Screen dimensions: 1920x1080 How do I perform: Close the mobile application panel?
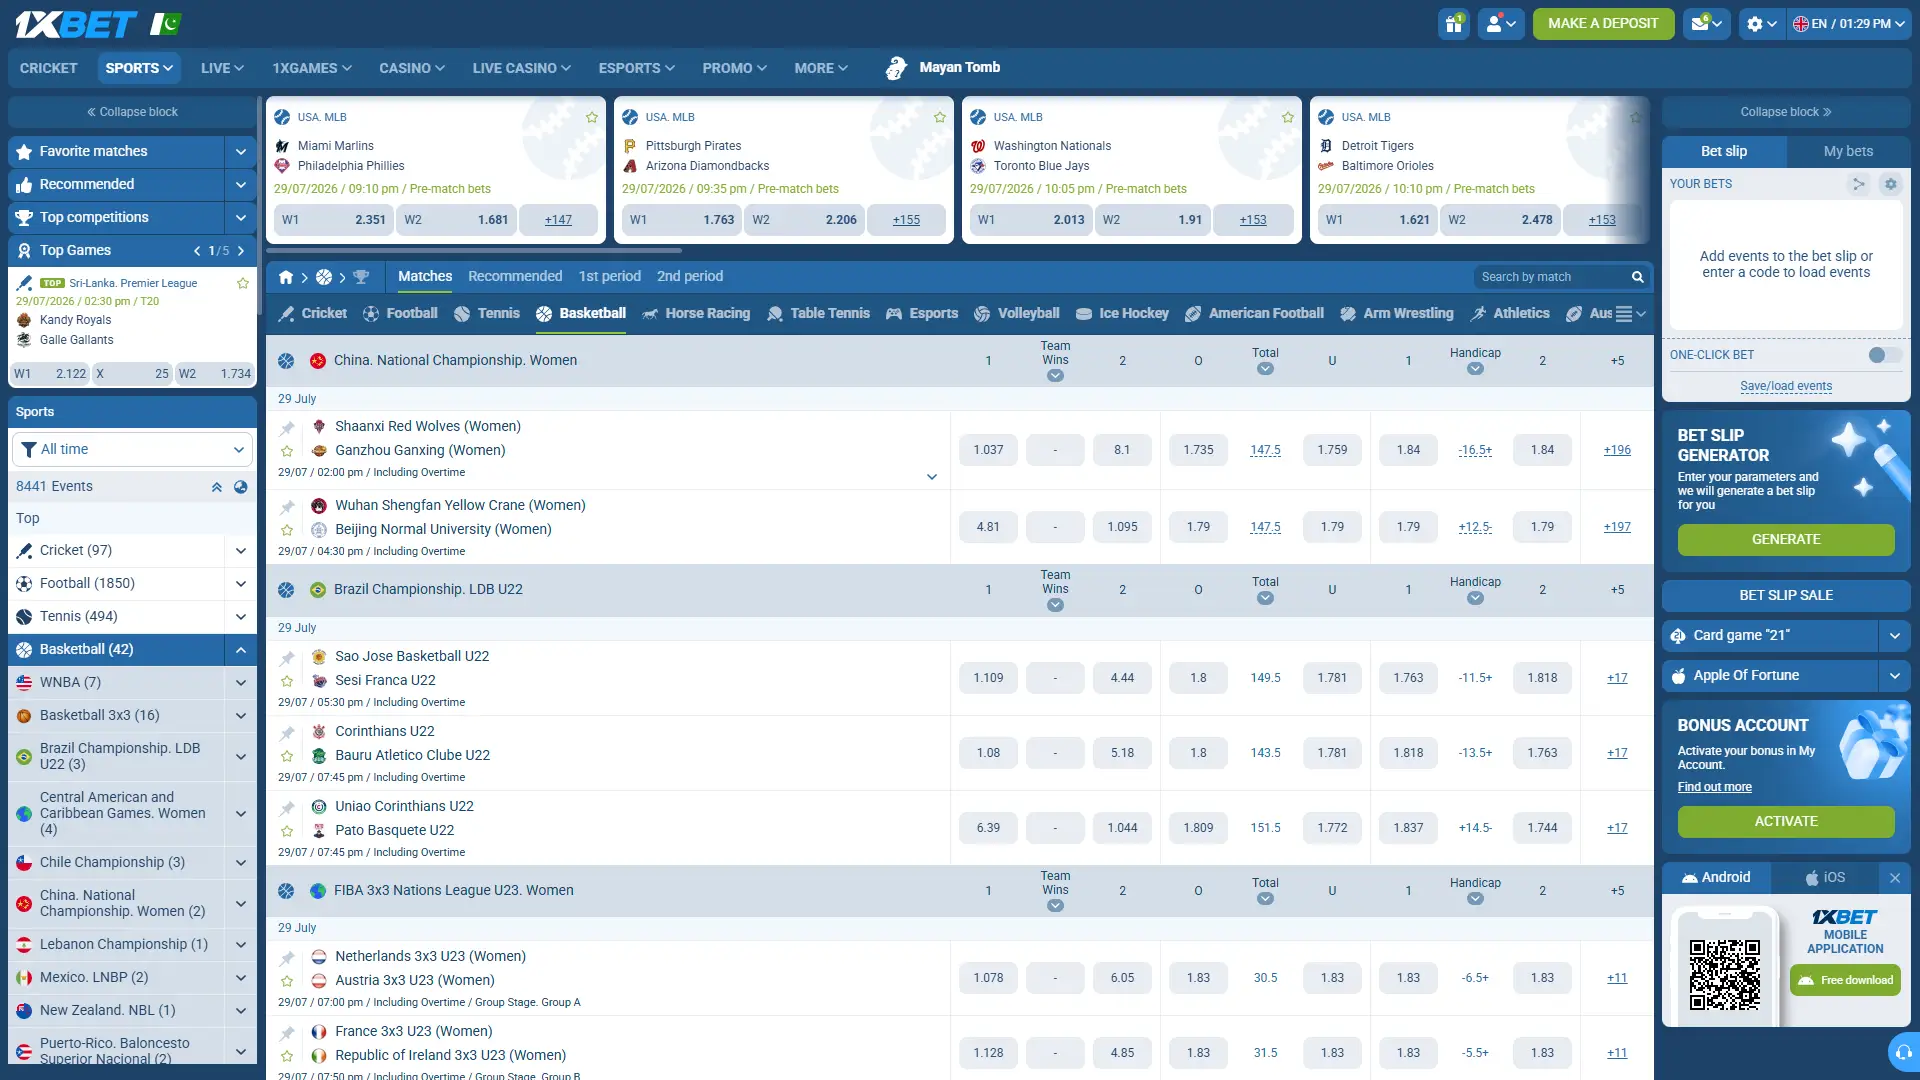(1895, 878)
